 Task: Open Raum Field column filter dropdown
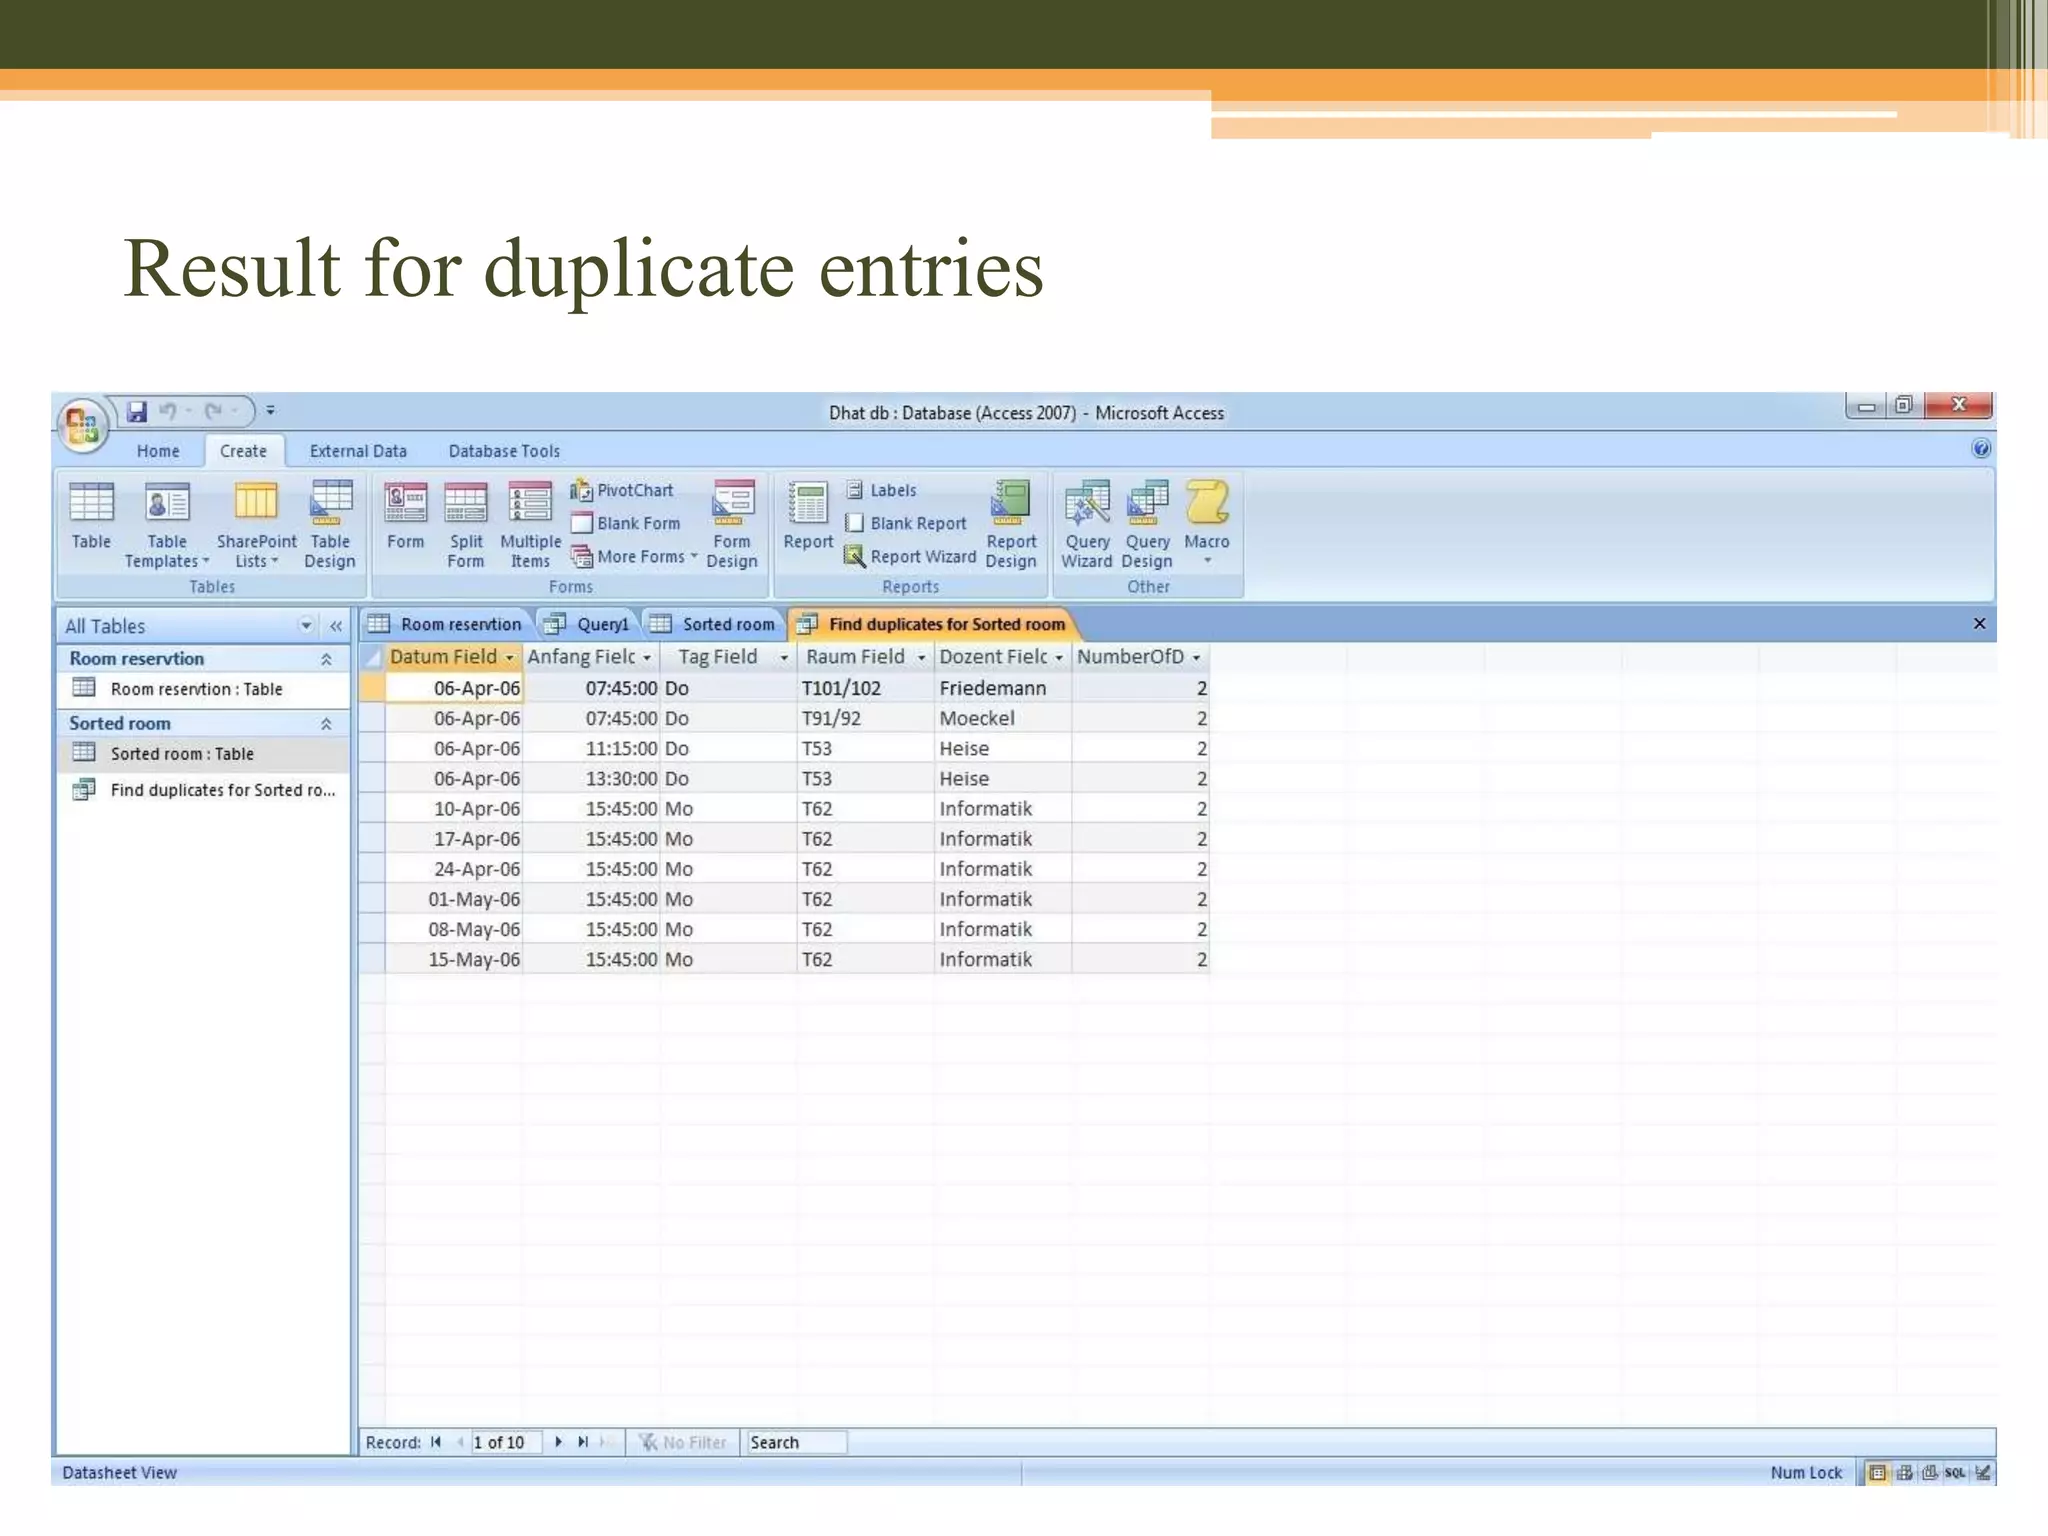tap(921, 658)
